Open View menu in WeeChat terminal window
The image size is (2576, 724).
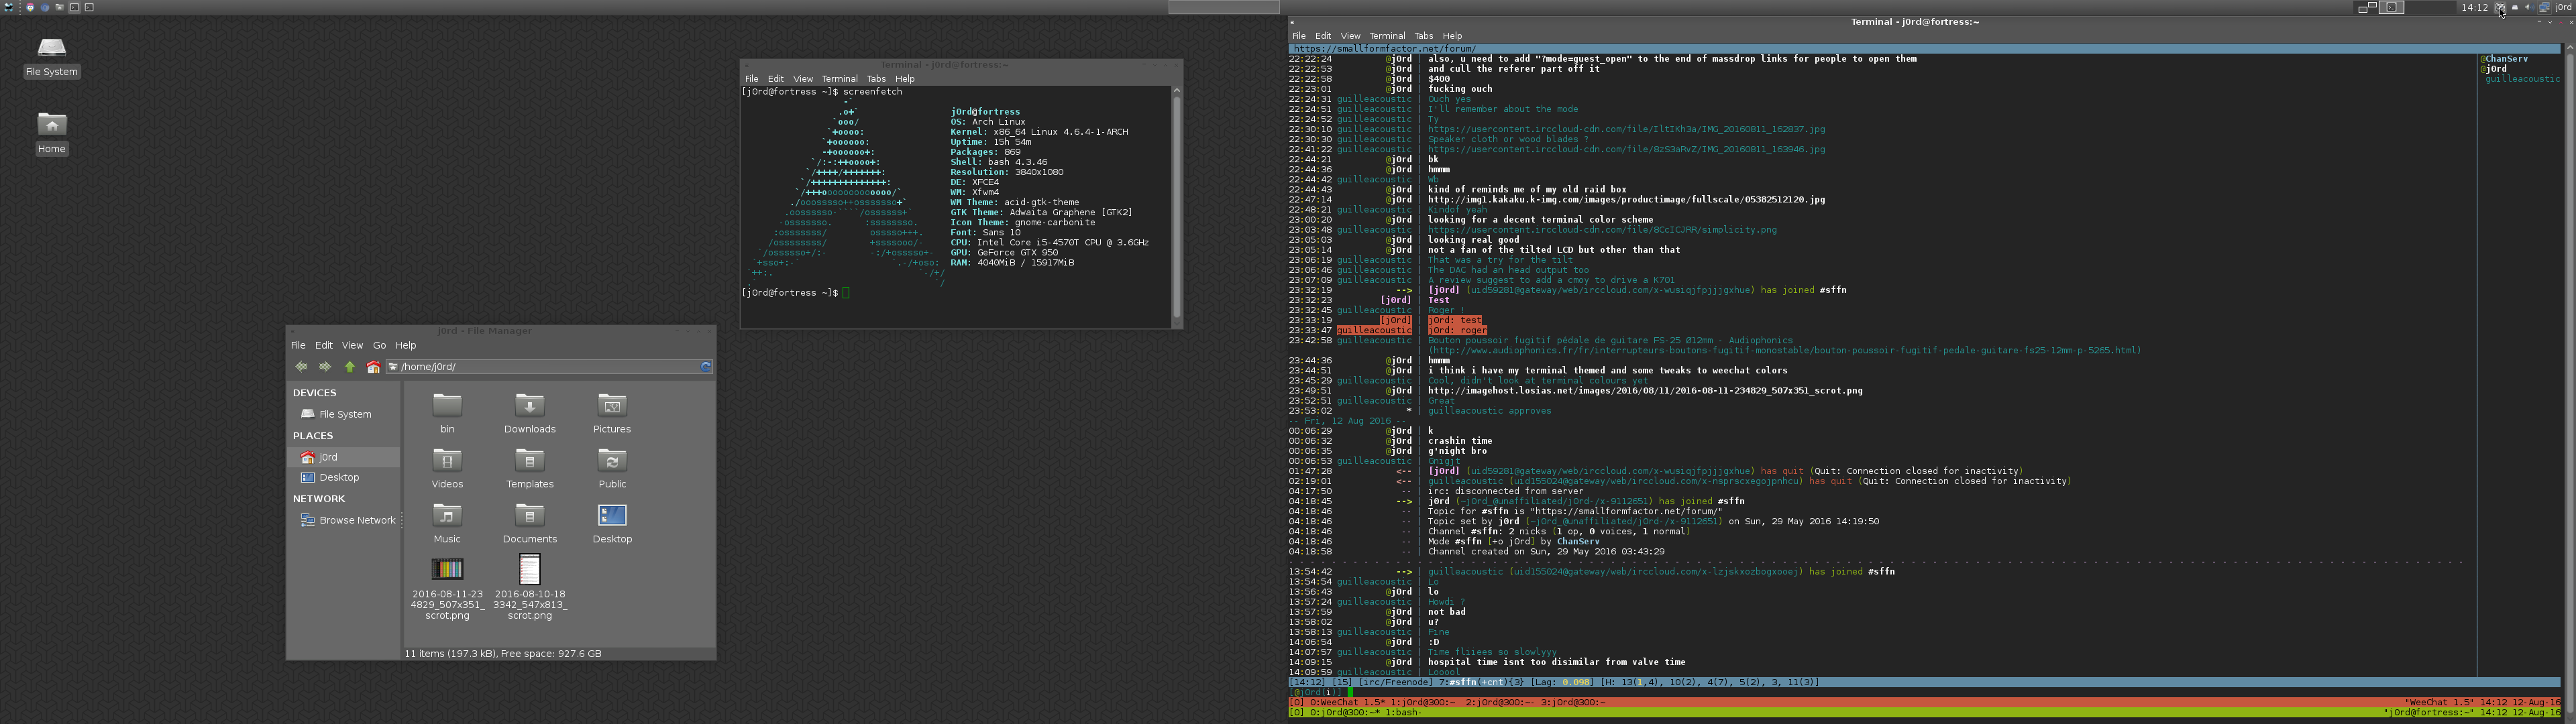tap(1350, 36)
